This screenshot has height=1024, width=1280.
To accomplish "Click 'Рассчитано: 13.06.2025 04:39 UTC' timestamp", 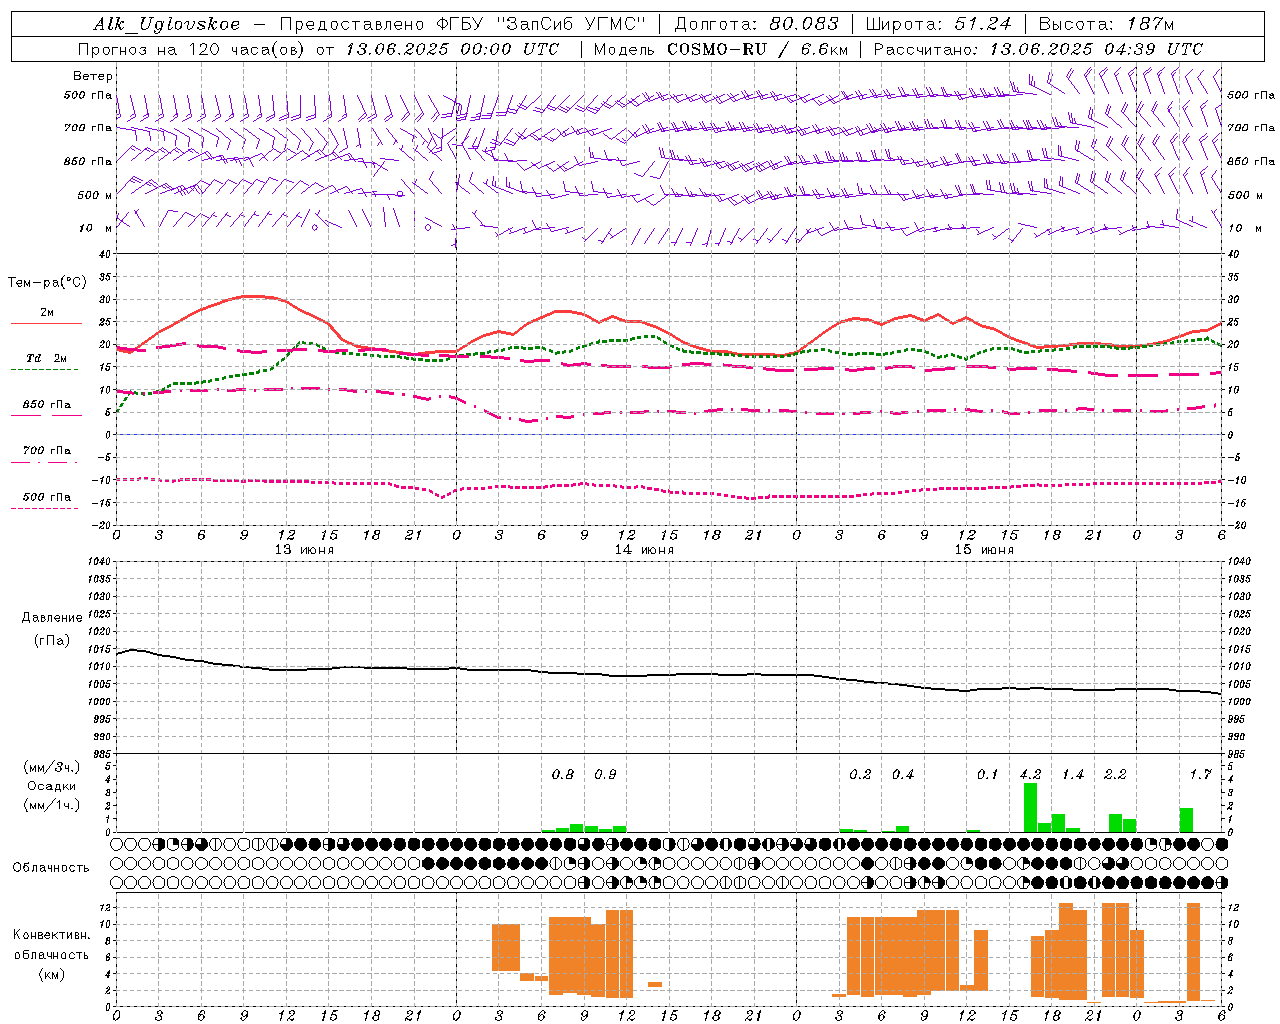I will tap(1038, 49).
